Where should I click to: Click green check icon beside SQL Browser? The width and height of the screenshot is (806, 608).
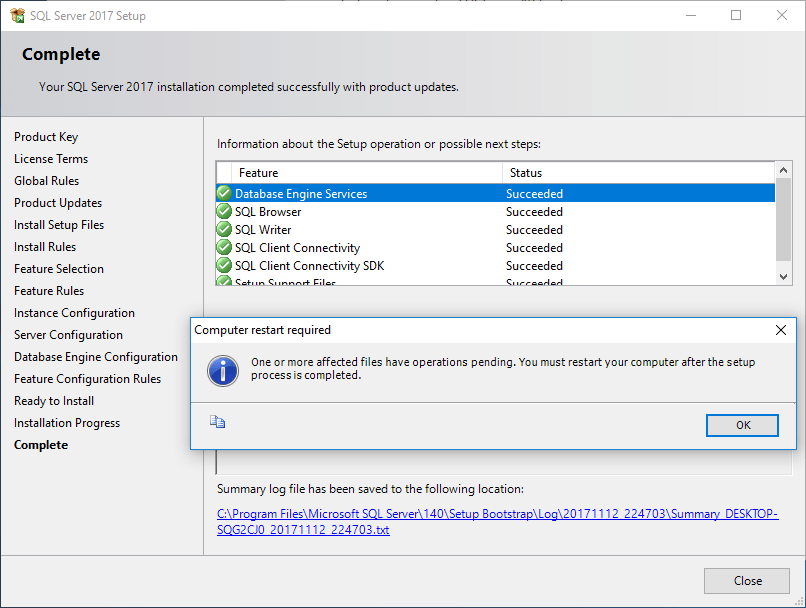(224, 211)
